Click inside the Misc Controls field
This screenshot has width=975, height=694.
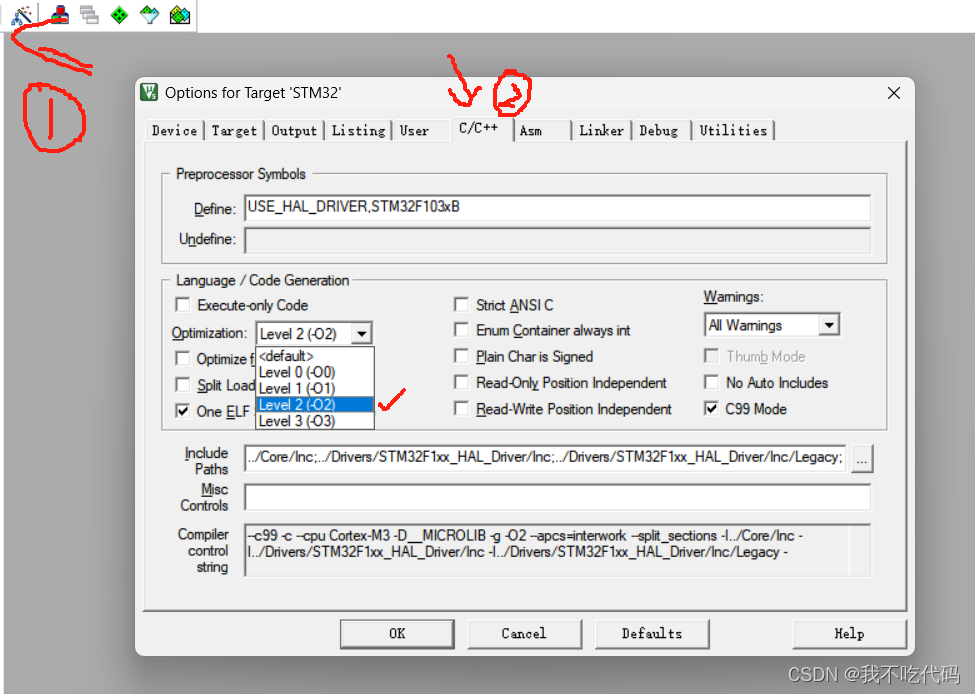coord(556,497)
